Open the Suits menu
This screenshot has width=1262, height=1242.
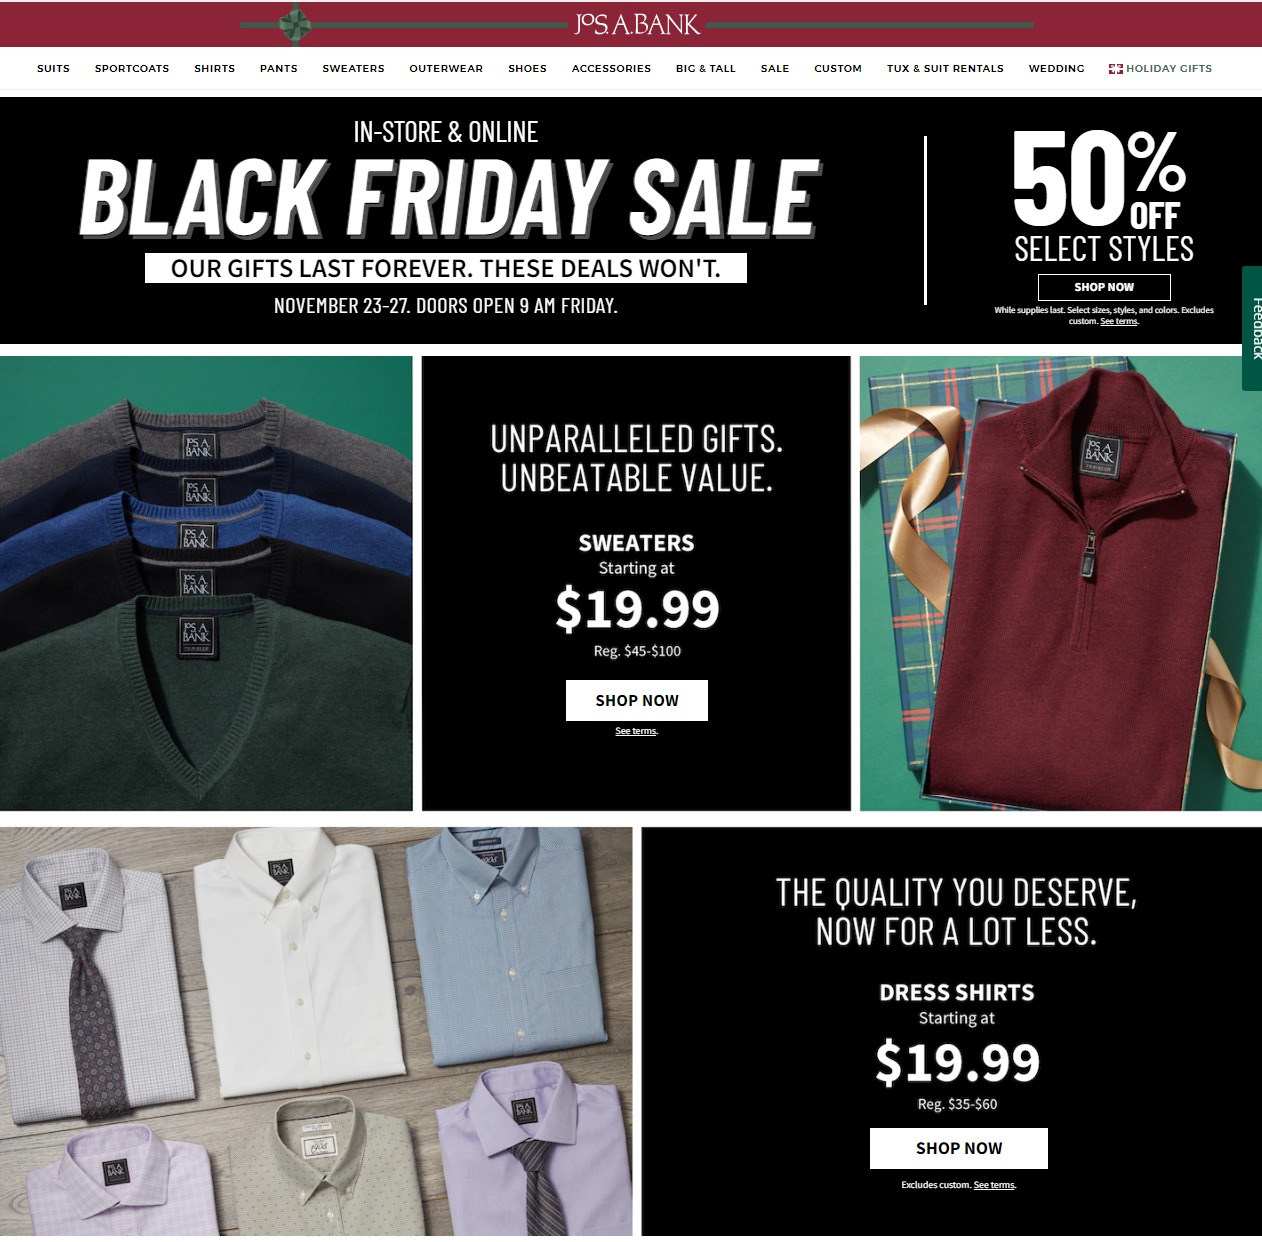tap(53, 69)
